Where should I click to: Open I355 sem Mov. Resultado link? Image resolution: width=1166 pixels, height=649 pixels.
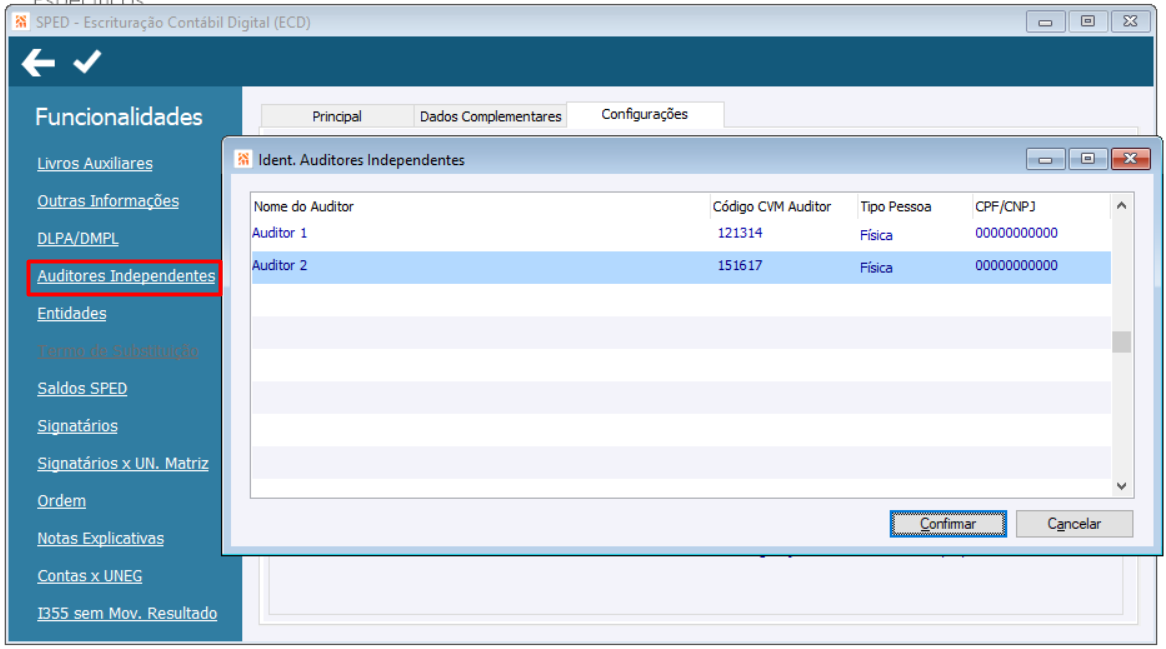(127, 613)
